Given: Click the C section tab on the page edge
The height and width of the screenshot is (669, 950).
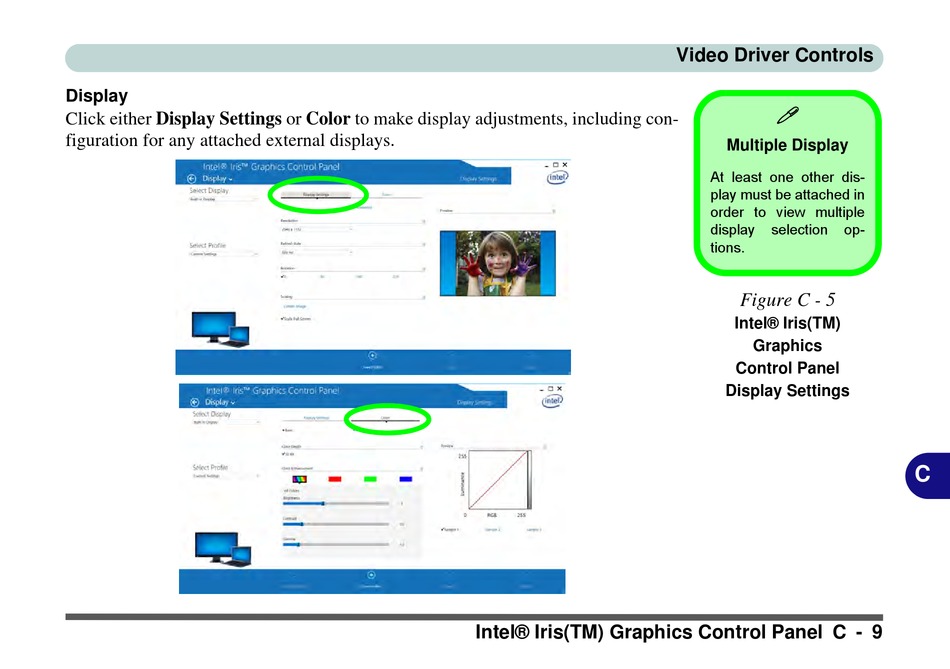Looking at the screenshot, I should [x=927, y=475].
